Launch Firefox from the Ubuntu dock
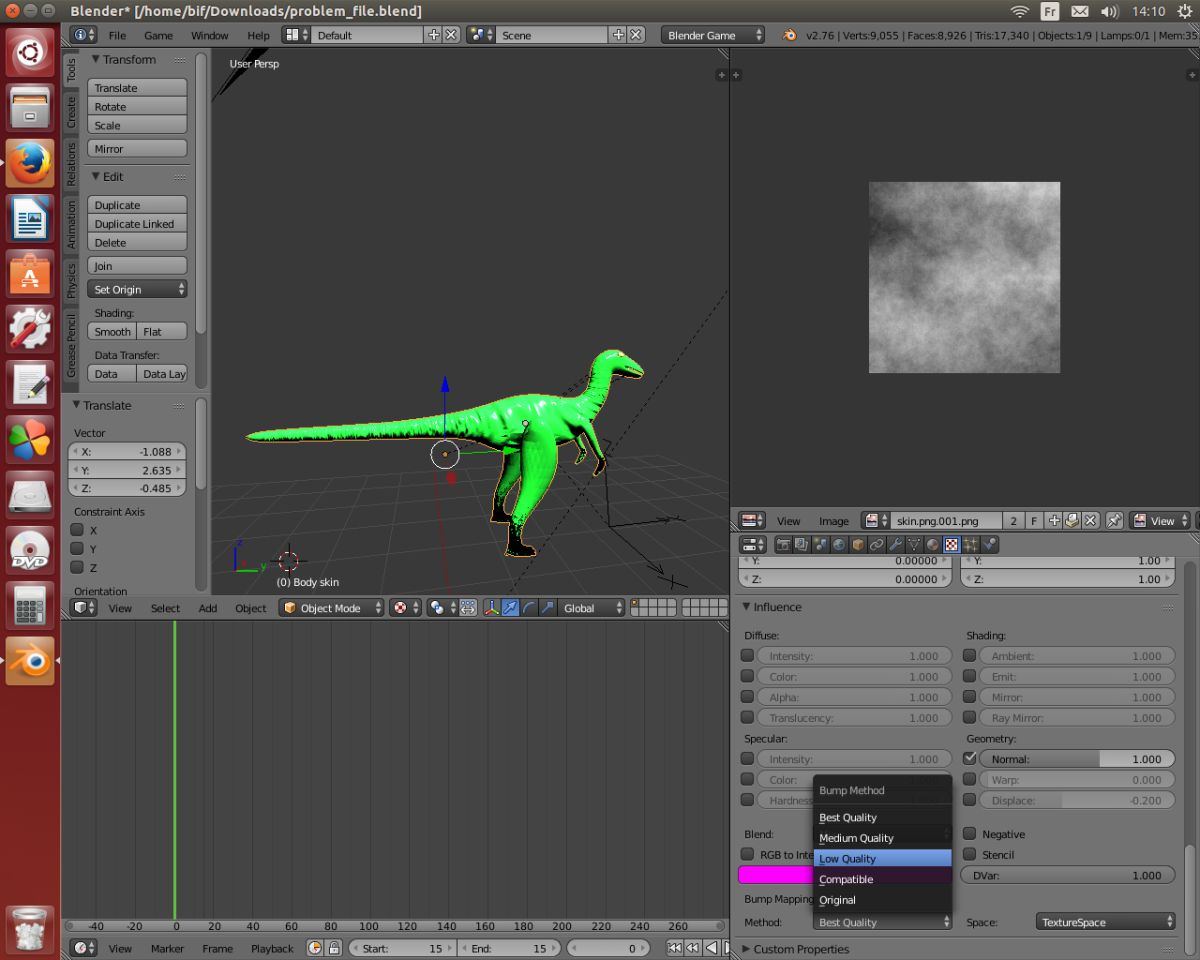This screenshot has width=1200, height=960. (30, 163)
